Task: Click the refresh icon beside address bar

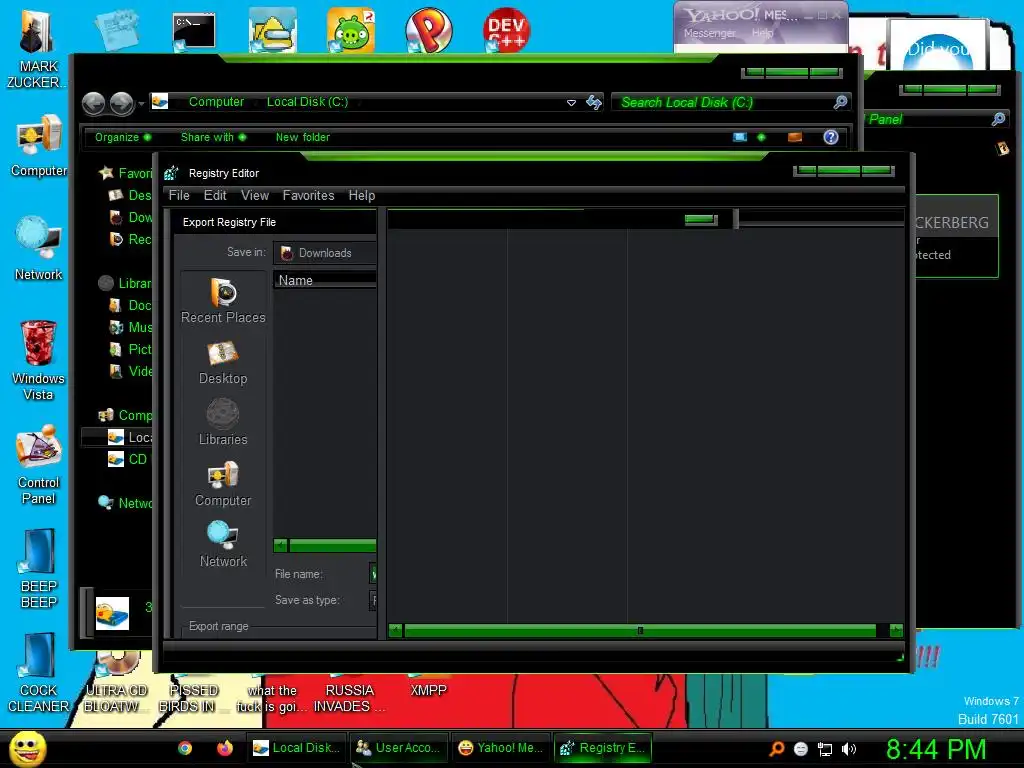Action: click(594, 103)
